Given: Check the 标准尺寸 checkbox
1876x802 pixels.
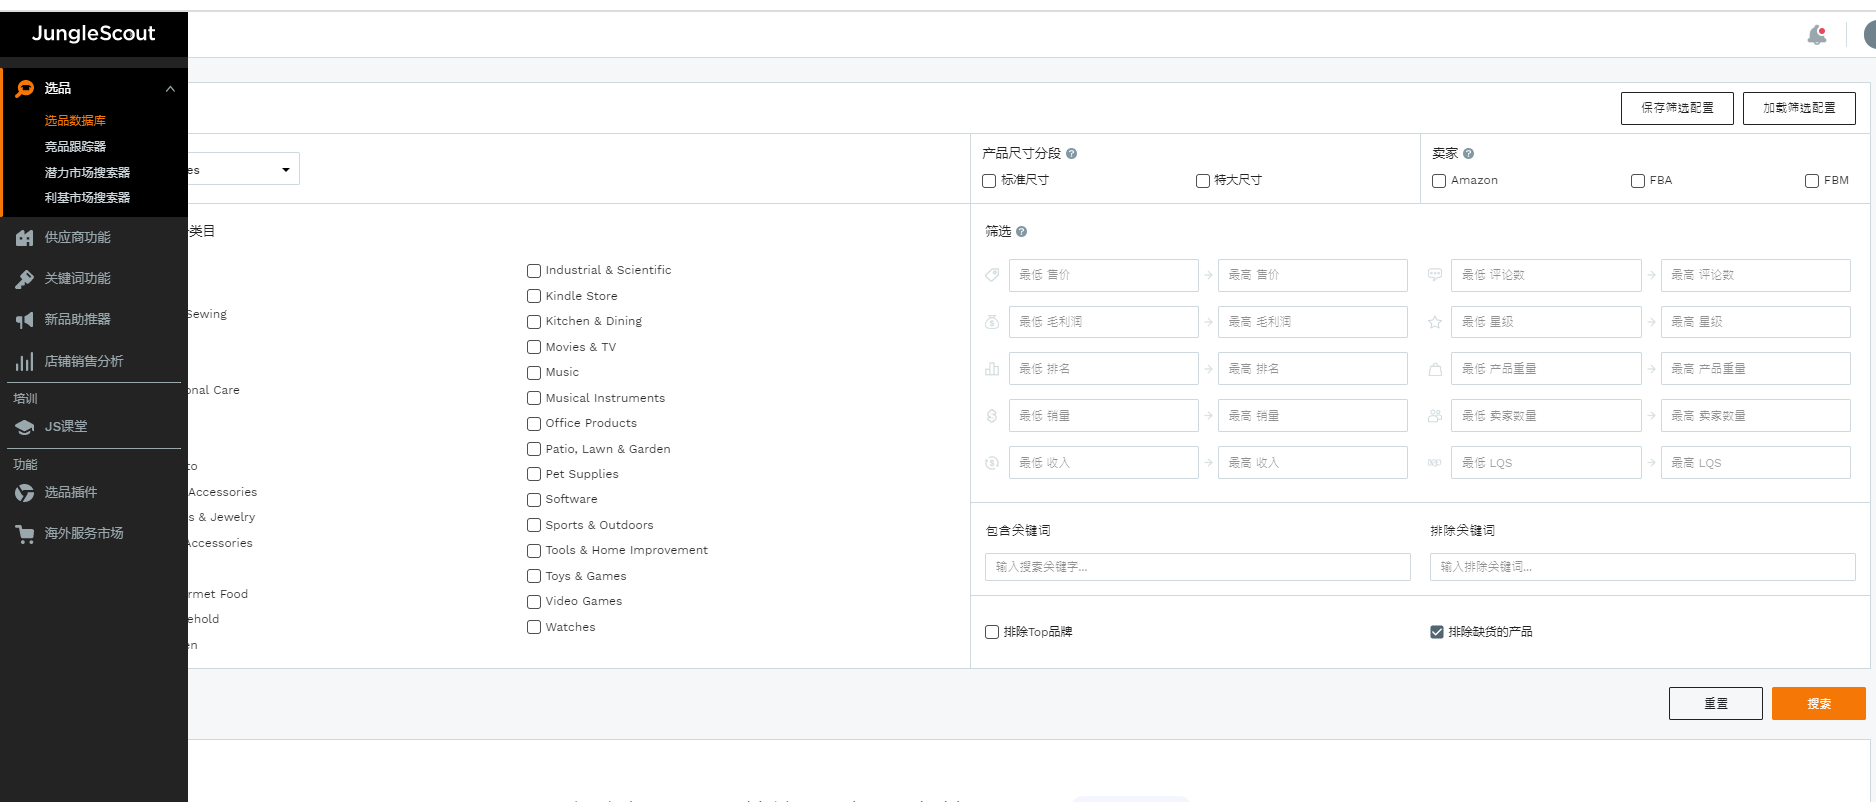Looking at the screenshot, I should (989, 181).
